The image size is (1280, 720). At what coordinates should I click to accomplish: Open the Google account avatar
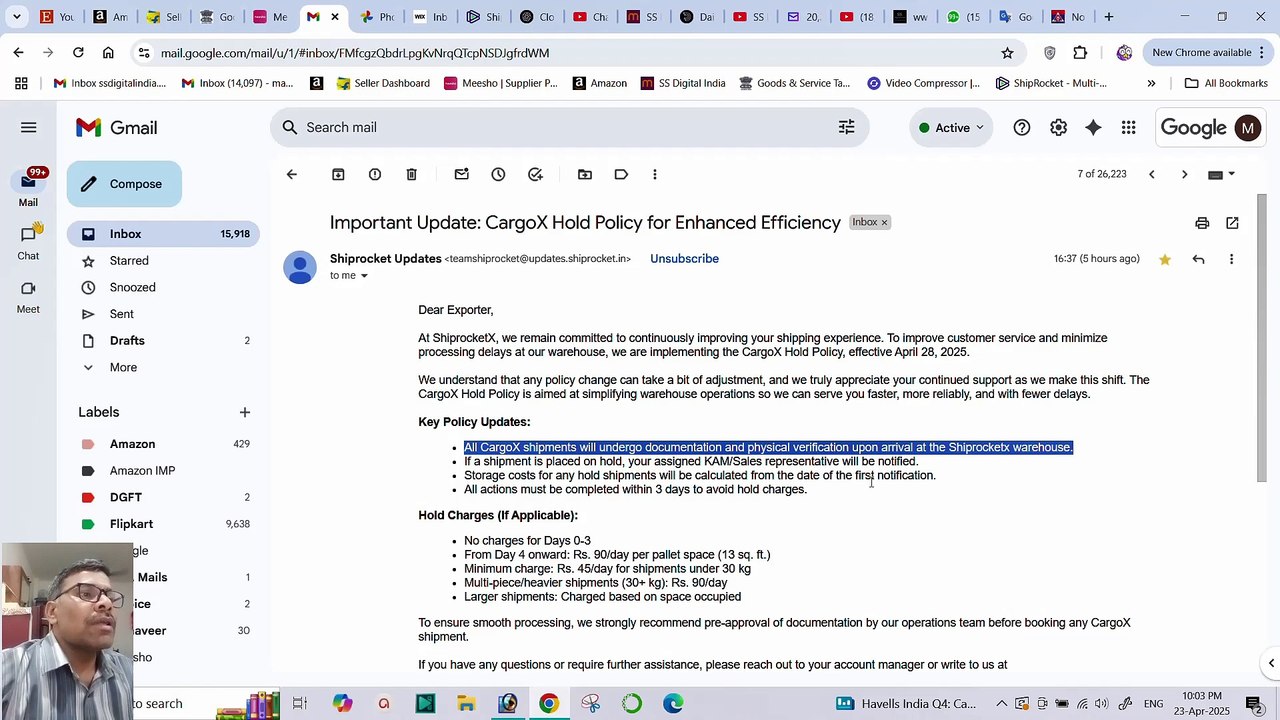tap(1248, 127)
